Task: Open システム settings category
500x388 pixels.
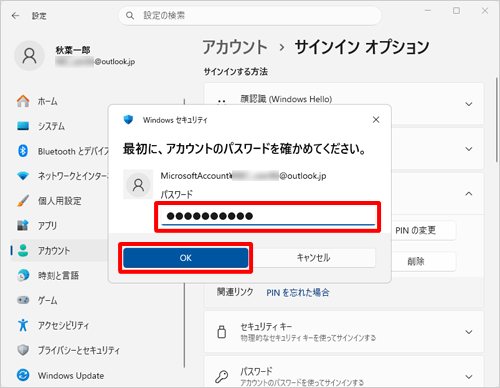Action: [x=51, y=126]
